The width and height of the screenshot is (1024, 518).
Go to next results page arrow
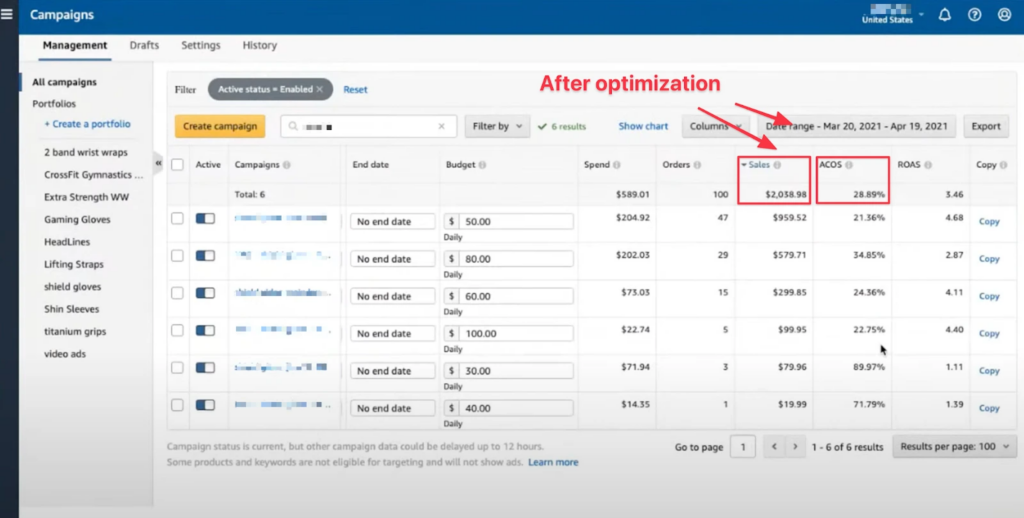795,447
